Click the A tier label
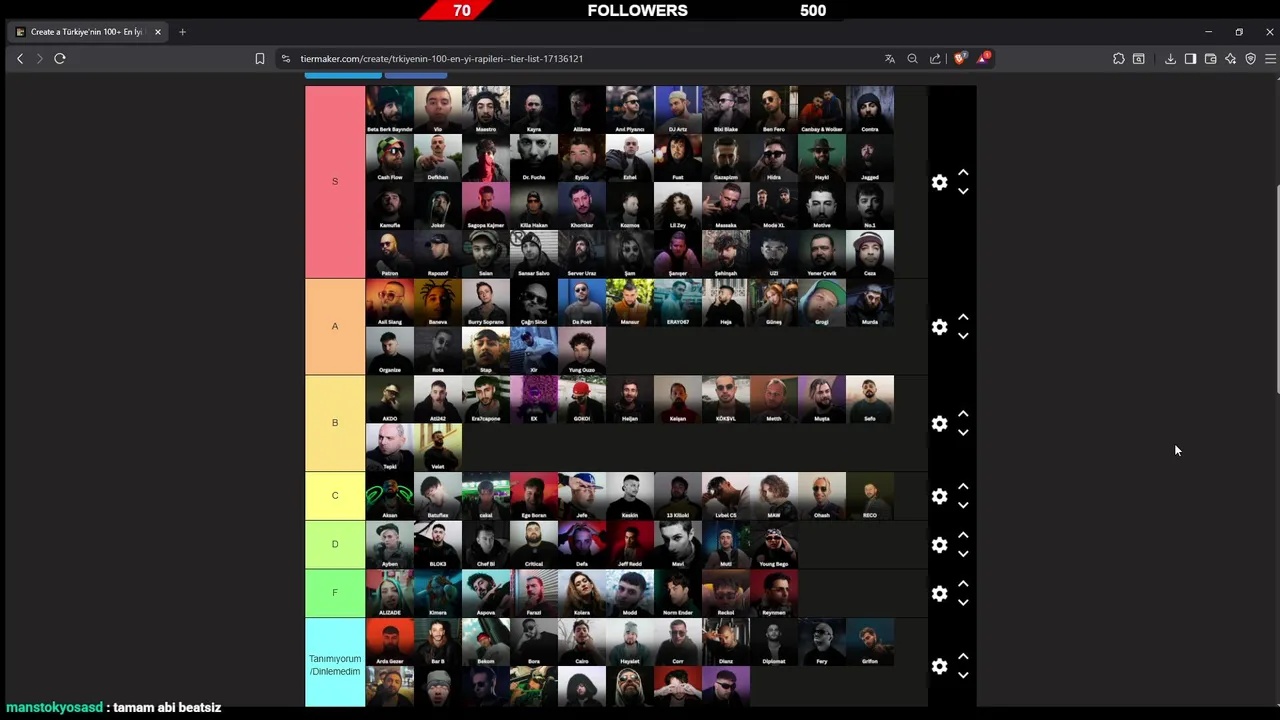 (x=335, y=327)
